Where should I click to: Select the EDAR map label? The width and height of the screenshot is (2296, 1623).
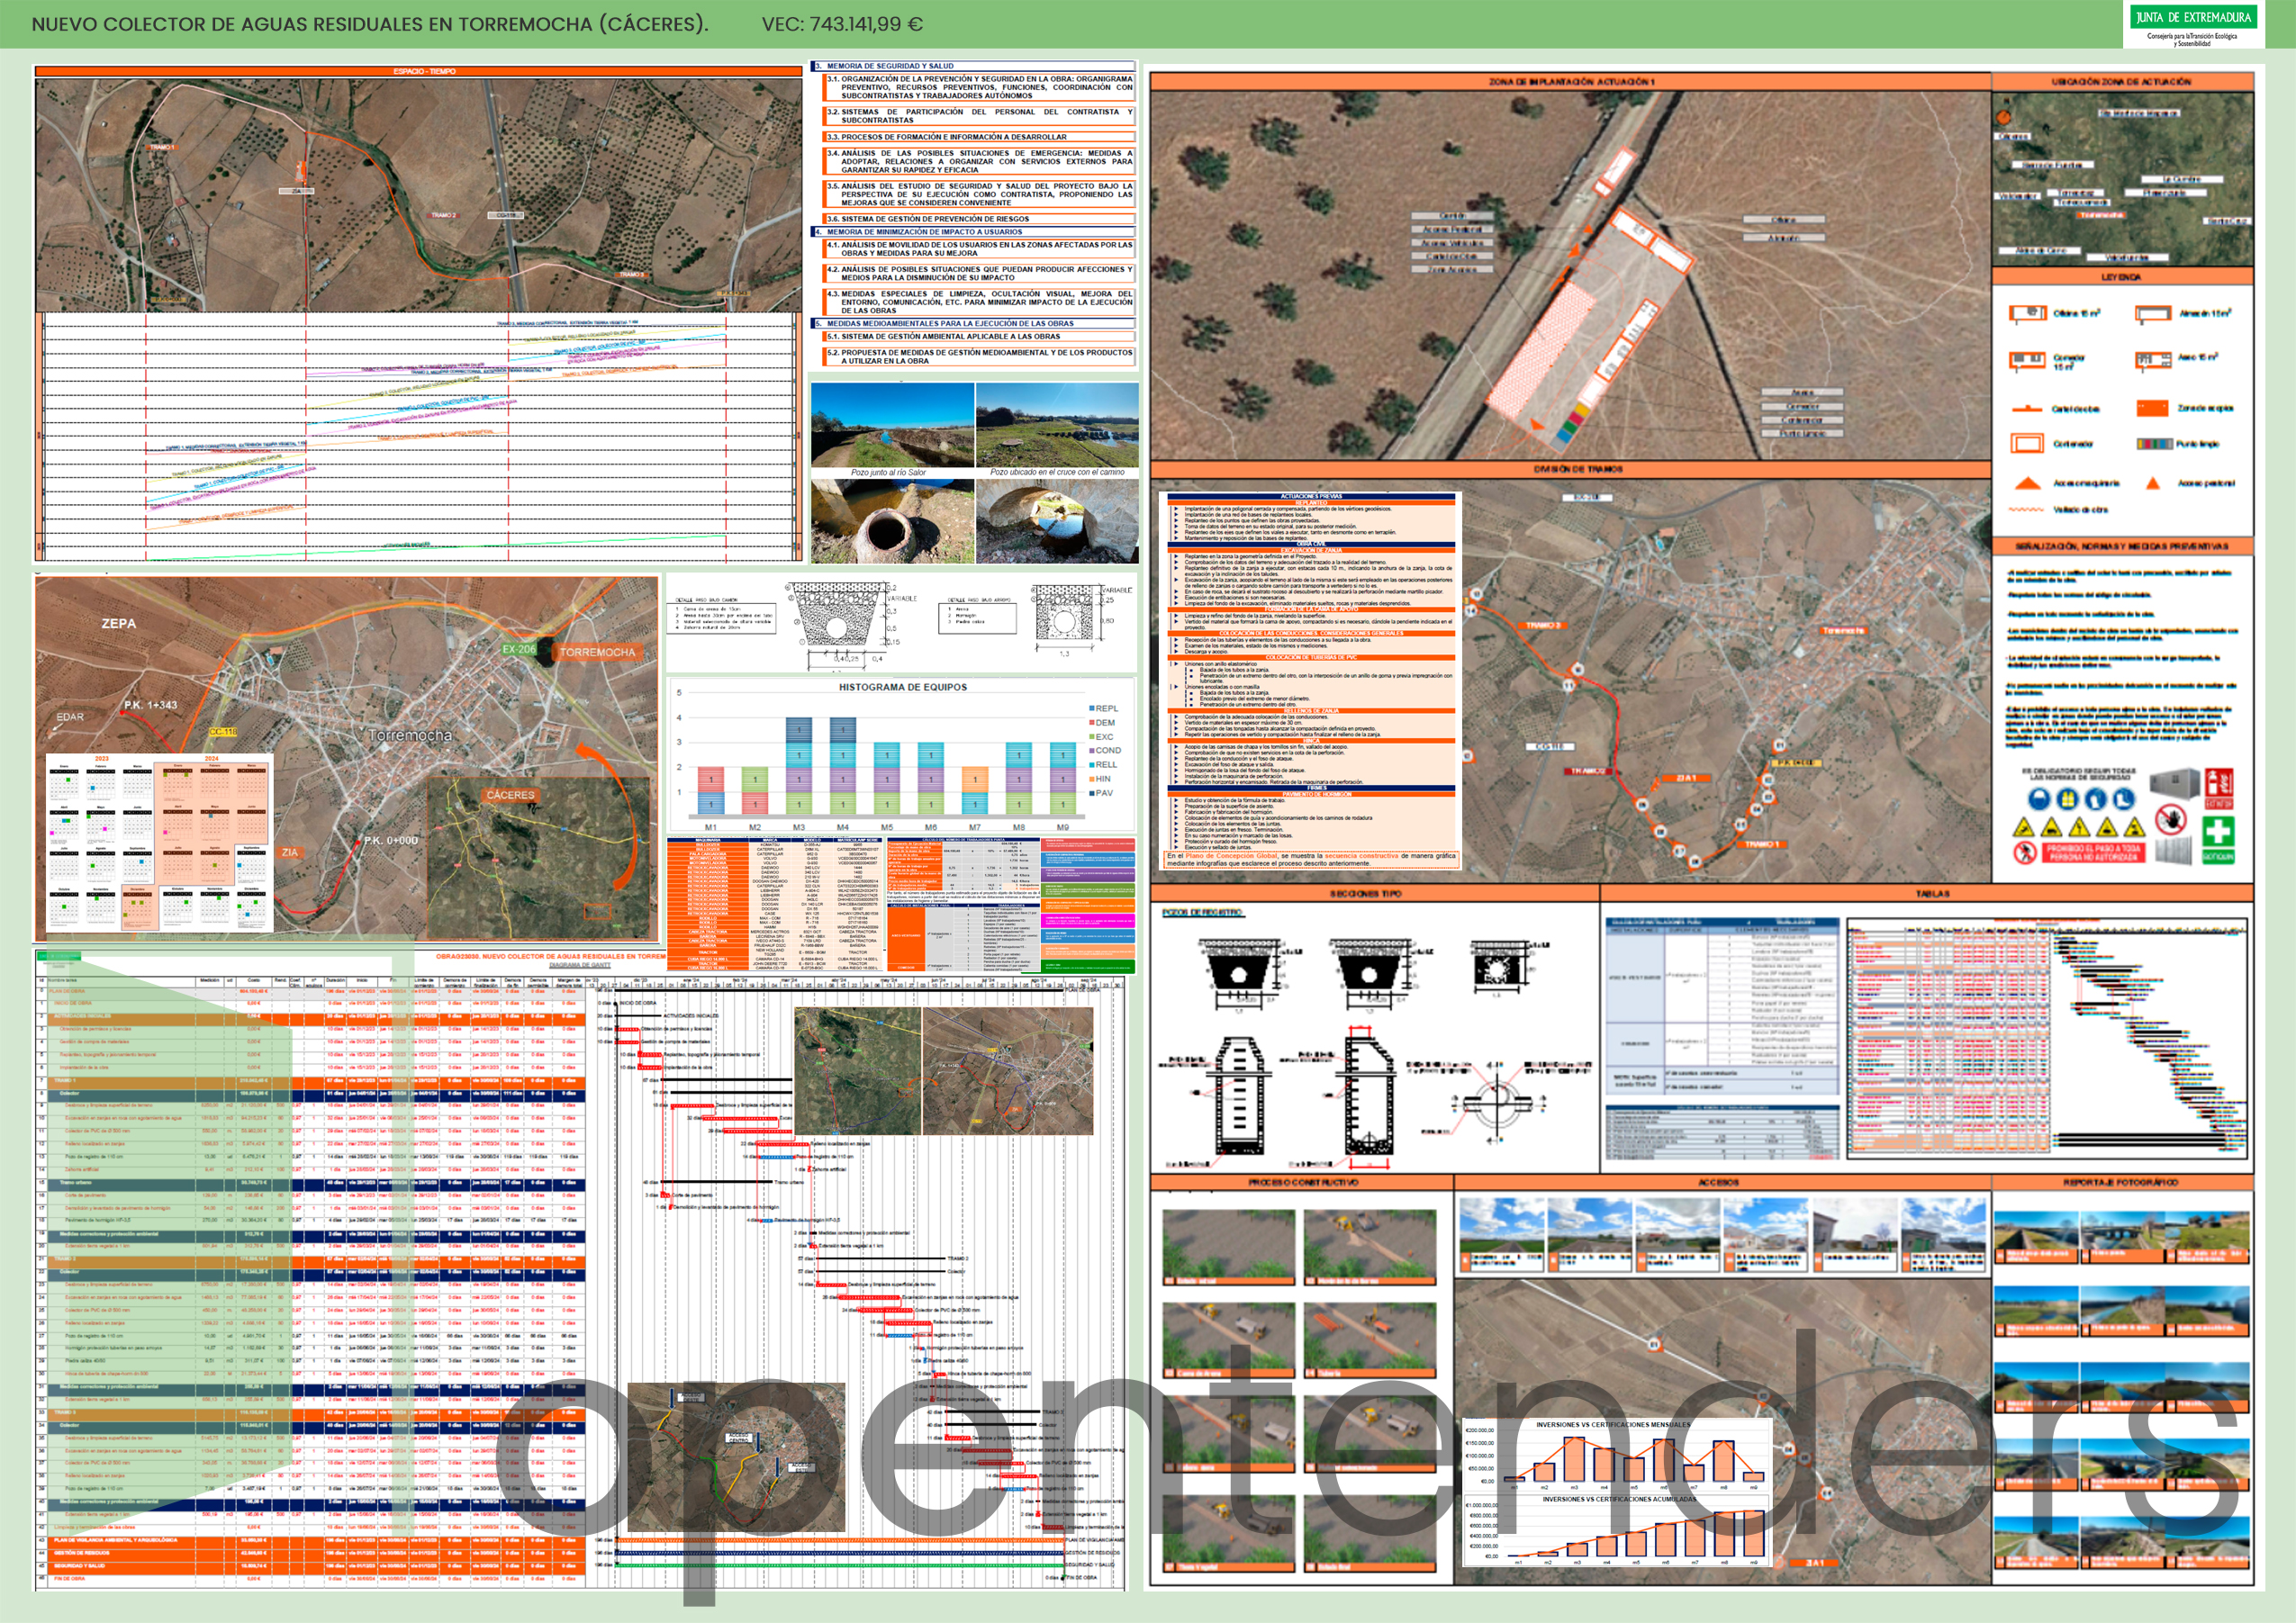(x=70, y=717)
